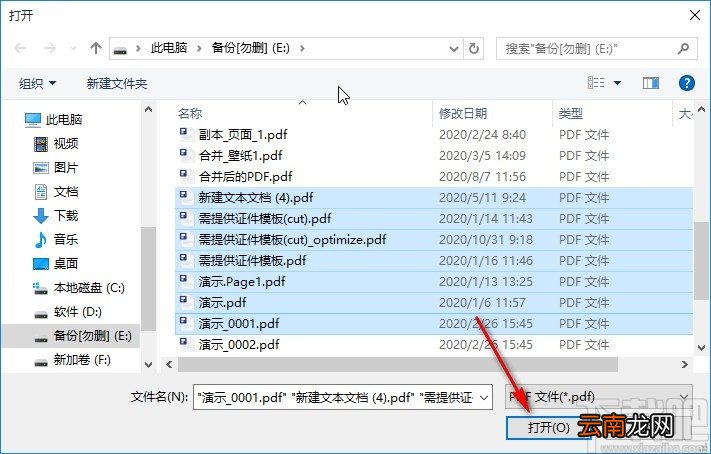Toggle the preview pane
This screenshot has height=454, width=711.
[651, 83]
